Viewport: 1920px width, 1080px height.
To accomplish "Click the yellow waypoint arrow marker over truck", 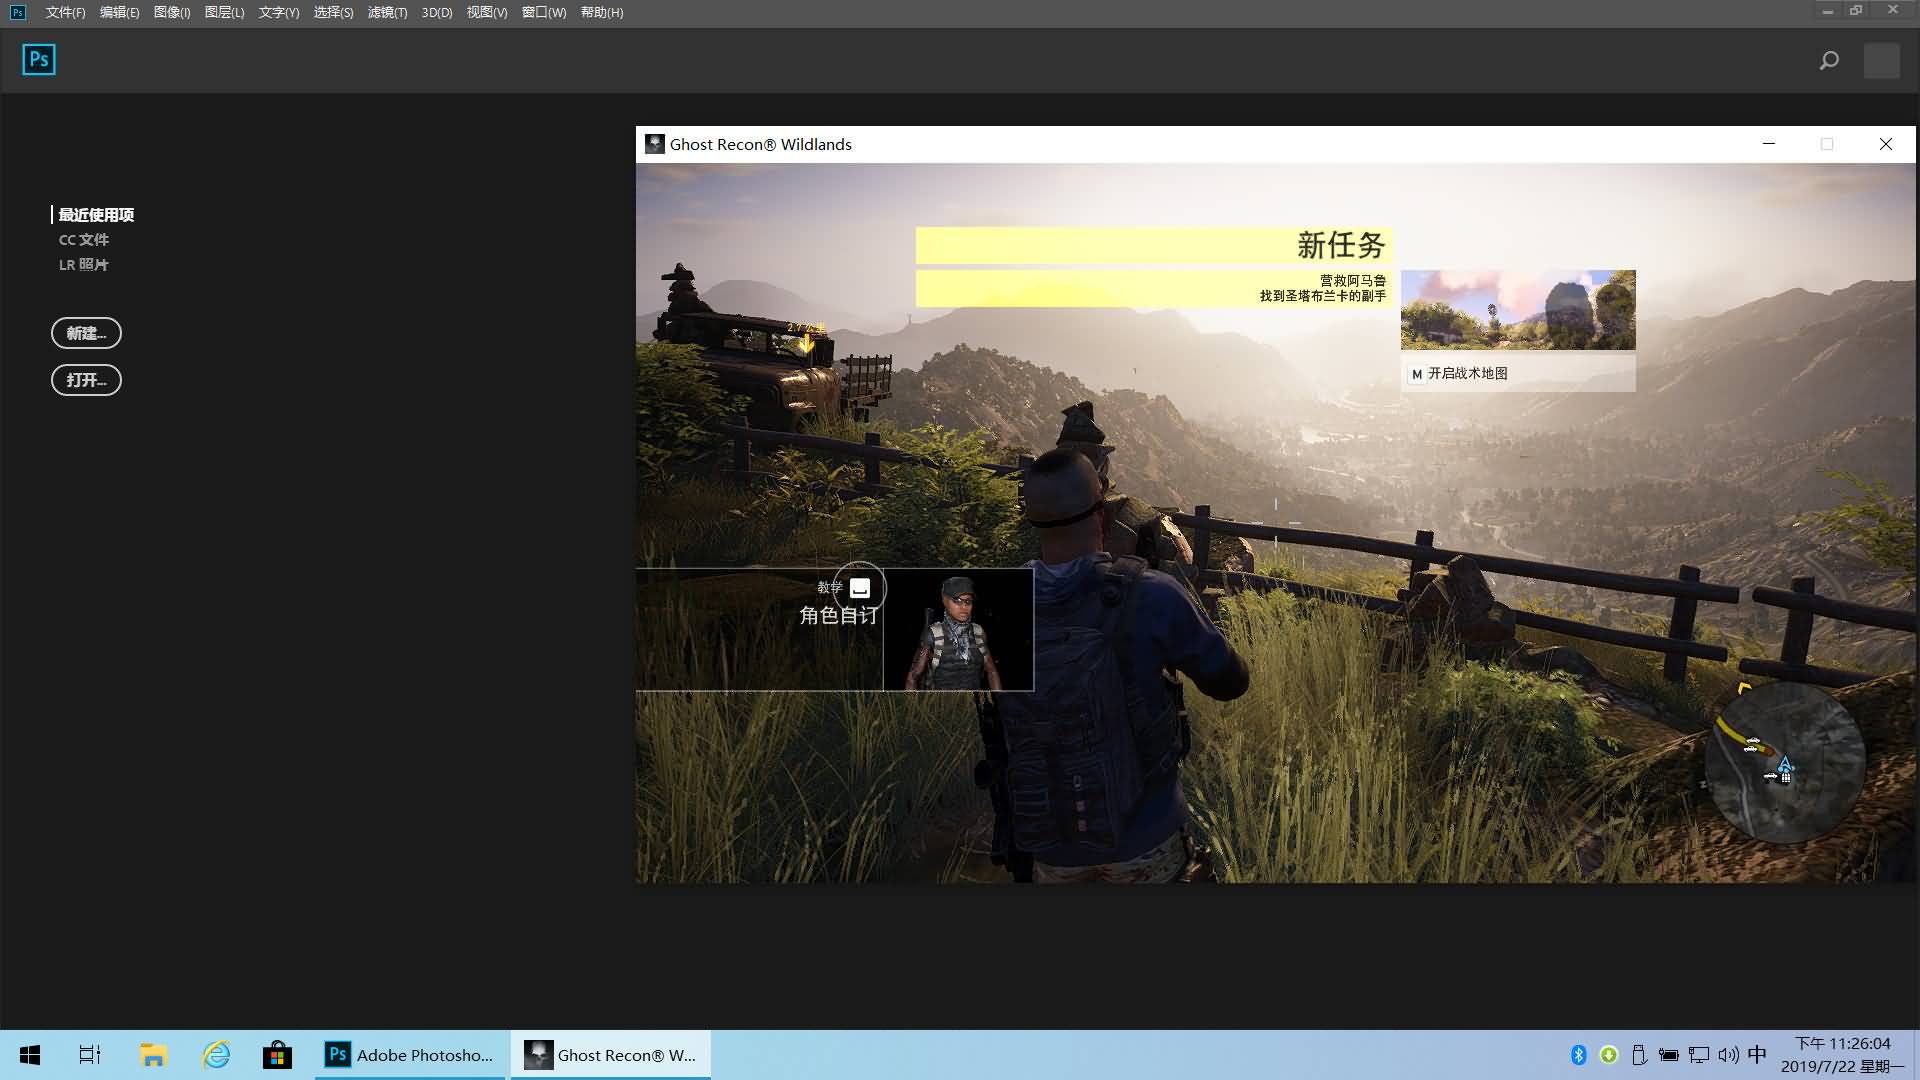I will tap(806, 343).
